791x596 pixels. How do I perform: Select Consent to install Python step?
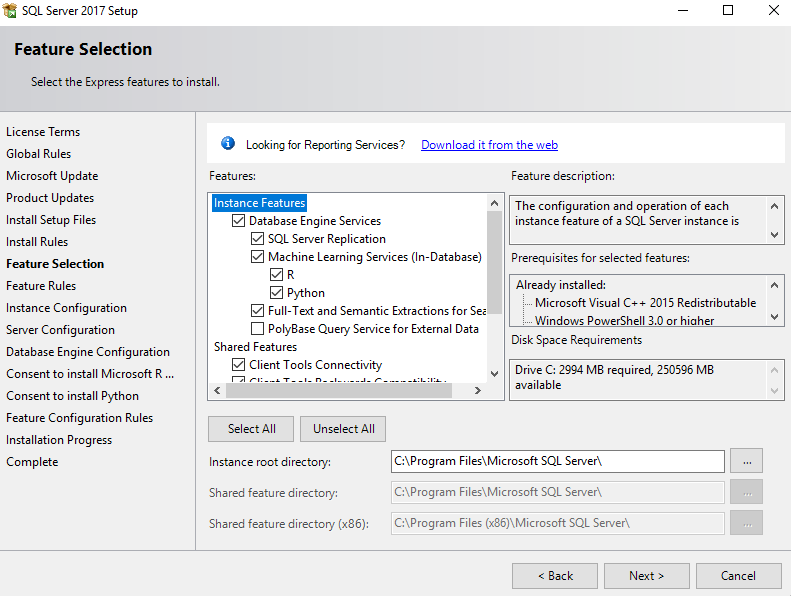point(72,396)
